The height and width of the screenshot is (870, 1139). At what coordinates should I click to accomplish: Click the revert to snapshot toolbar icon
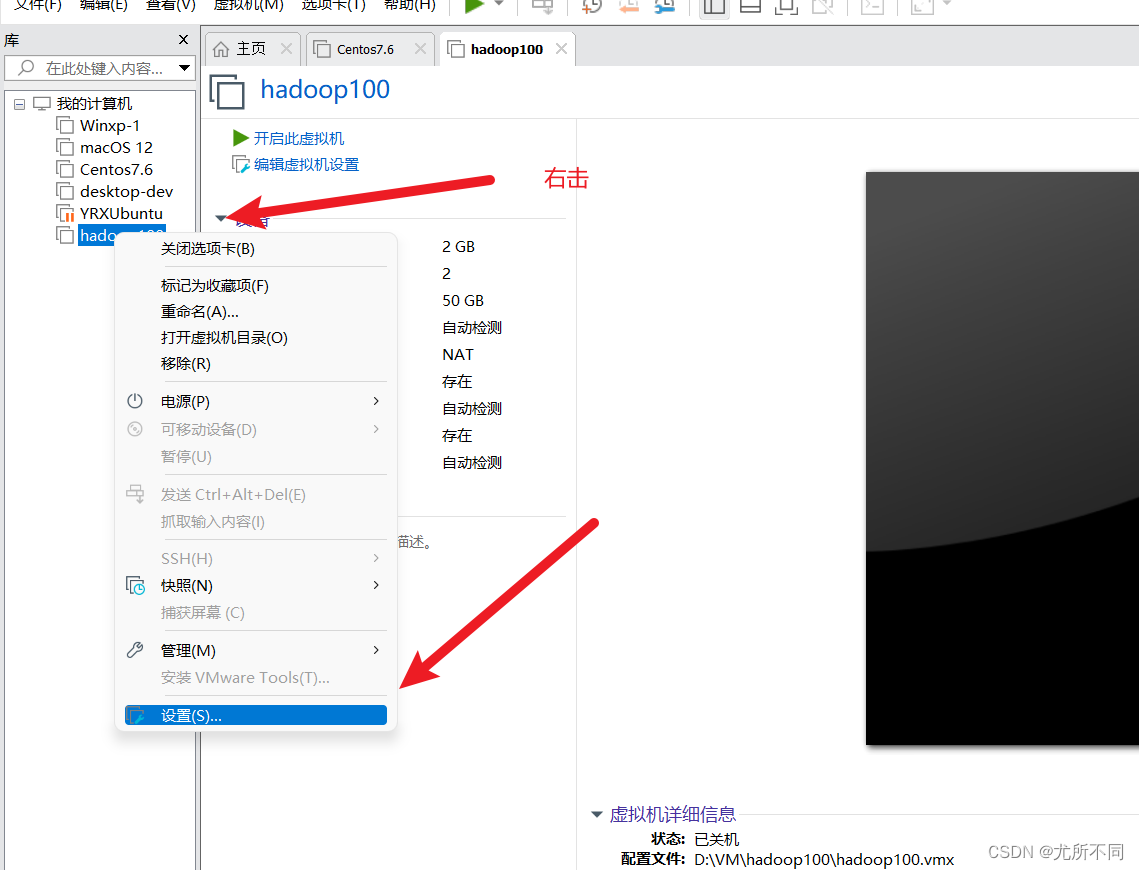click(x=629, y=6)
